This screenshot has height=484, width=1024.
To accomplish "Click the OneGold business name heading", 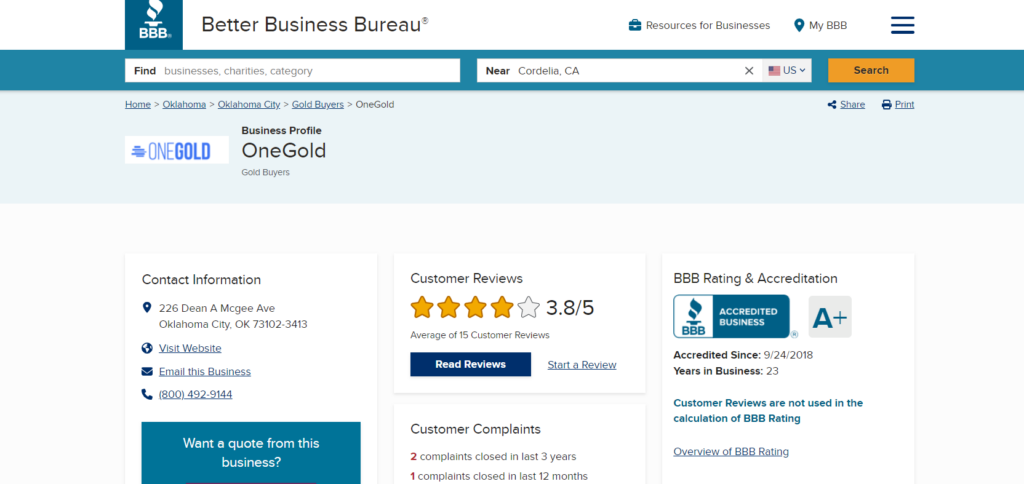I will (x=283, y=151).
